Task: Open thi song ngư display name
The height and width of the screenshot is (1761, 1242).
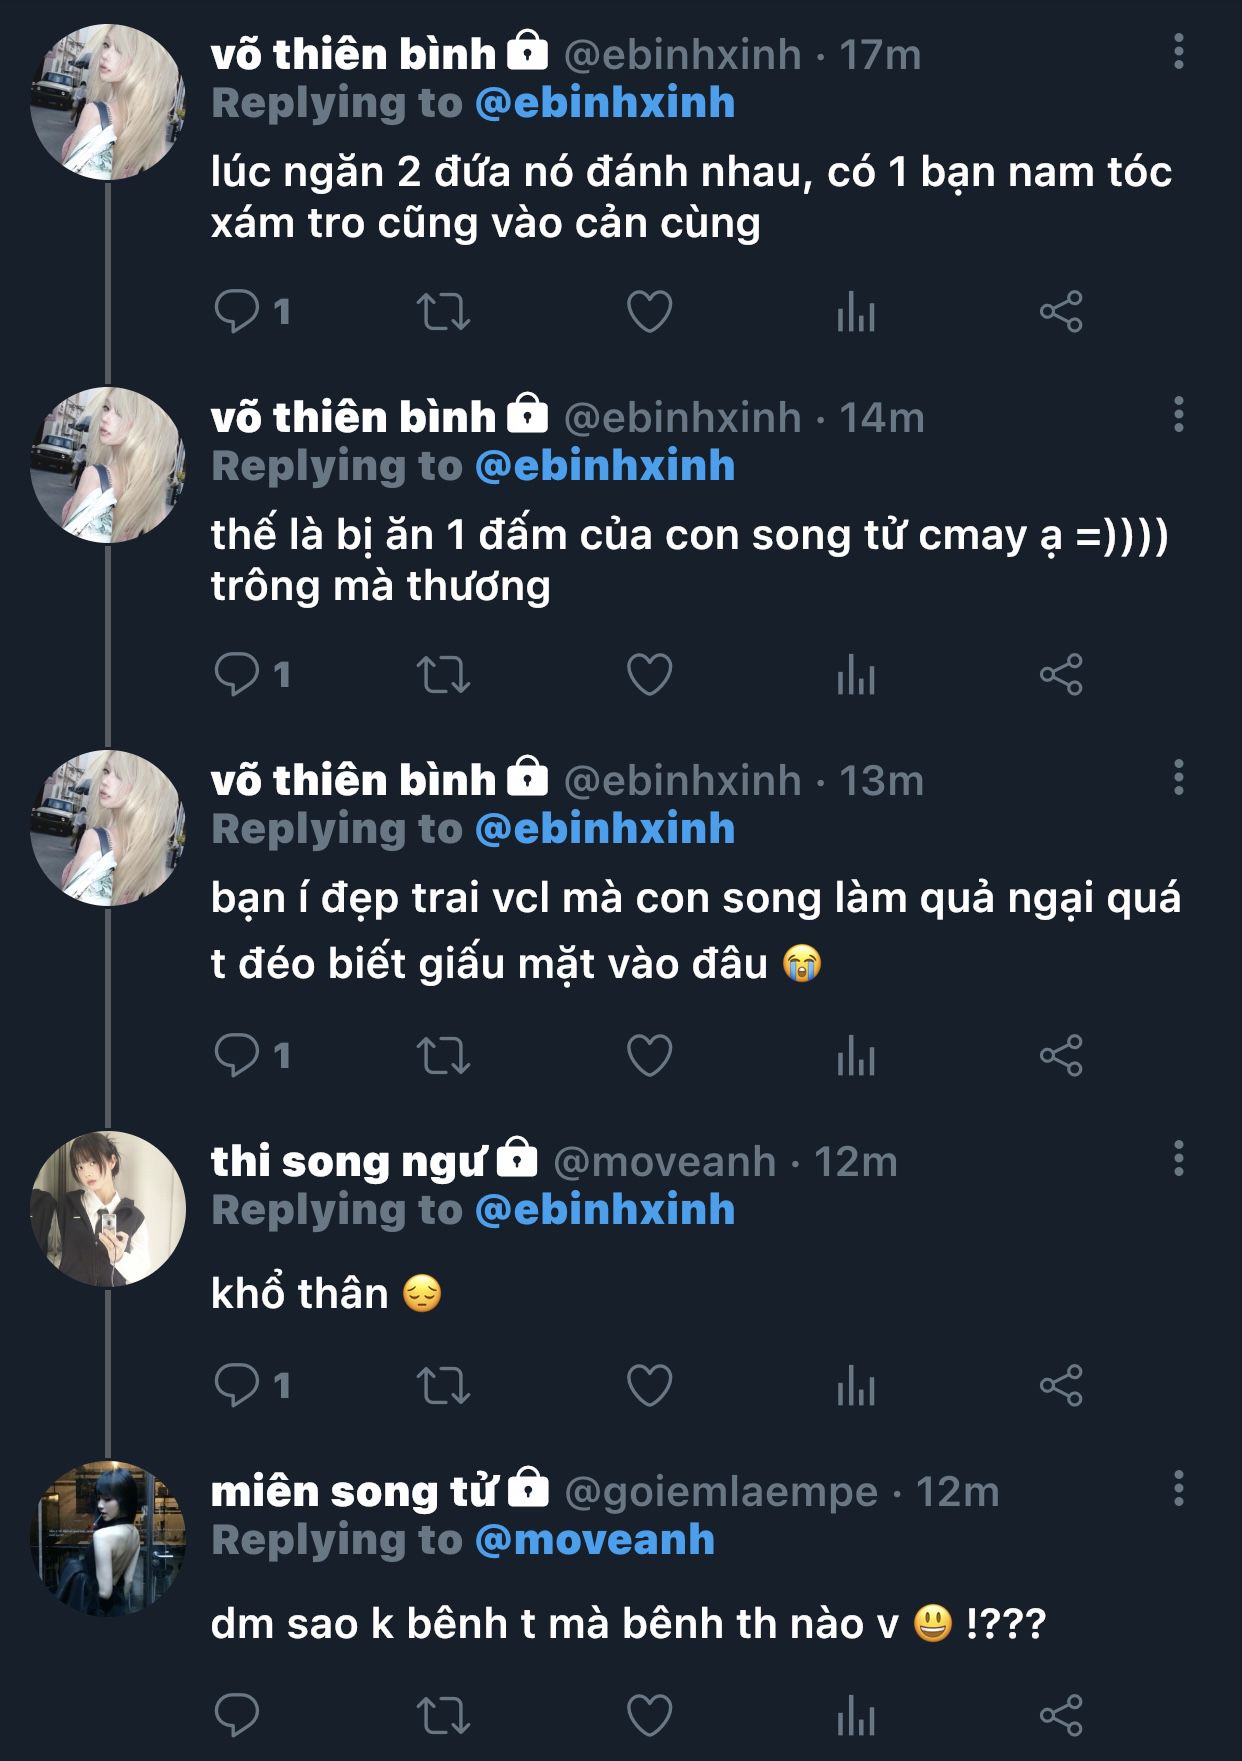Action: click(347, 1162)
